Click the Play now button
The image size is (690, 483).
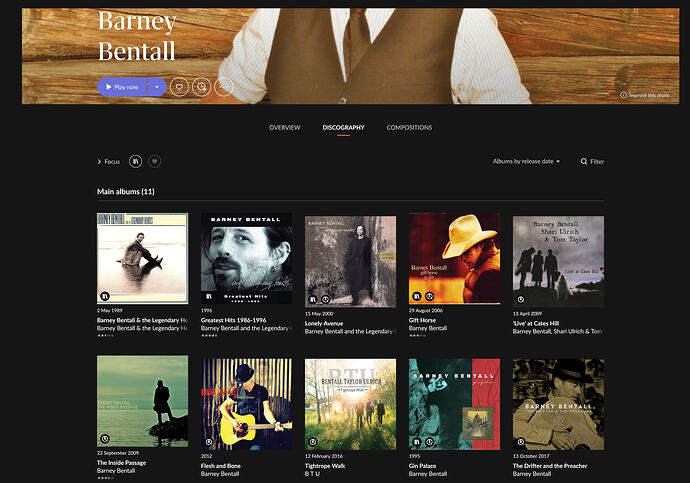[122, 87]
